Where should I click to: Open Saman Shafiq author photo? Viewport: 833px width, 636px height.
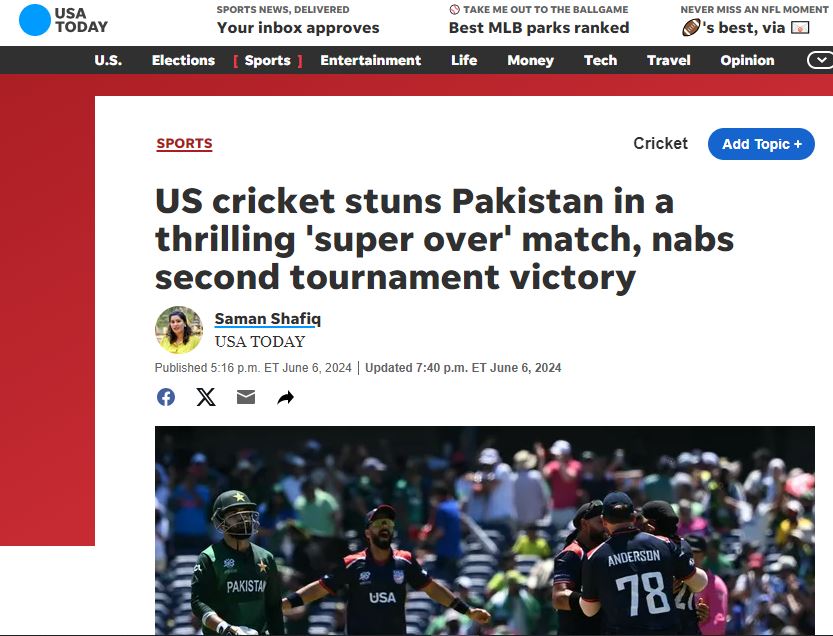click(x=178, y=330)
